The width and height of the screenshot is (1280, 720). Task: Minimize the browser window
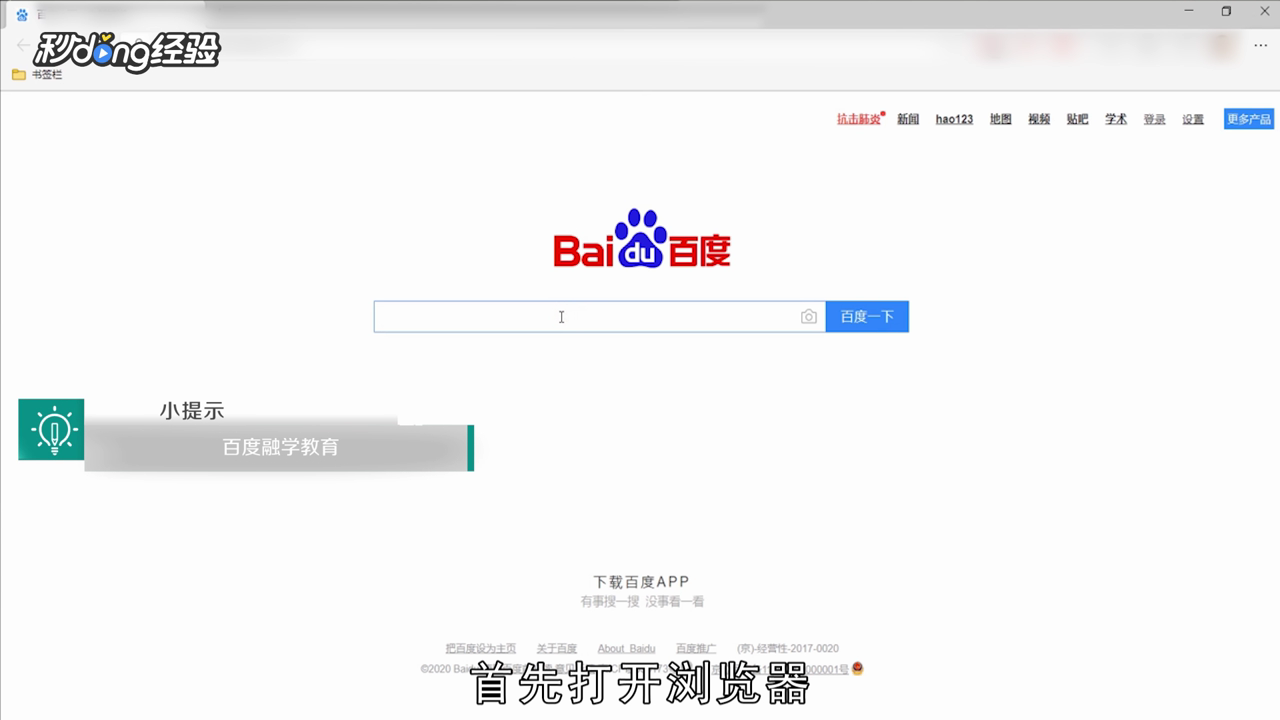(1188, 11)
